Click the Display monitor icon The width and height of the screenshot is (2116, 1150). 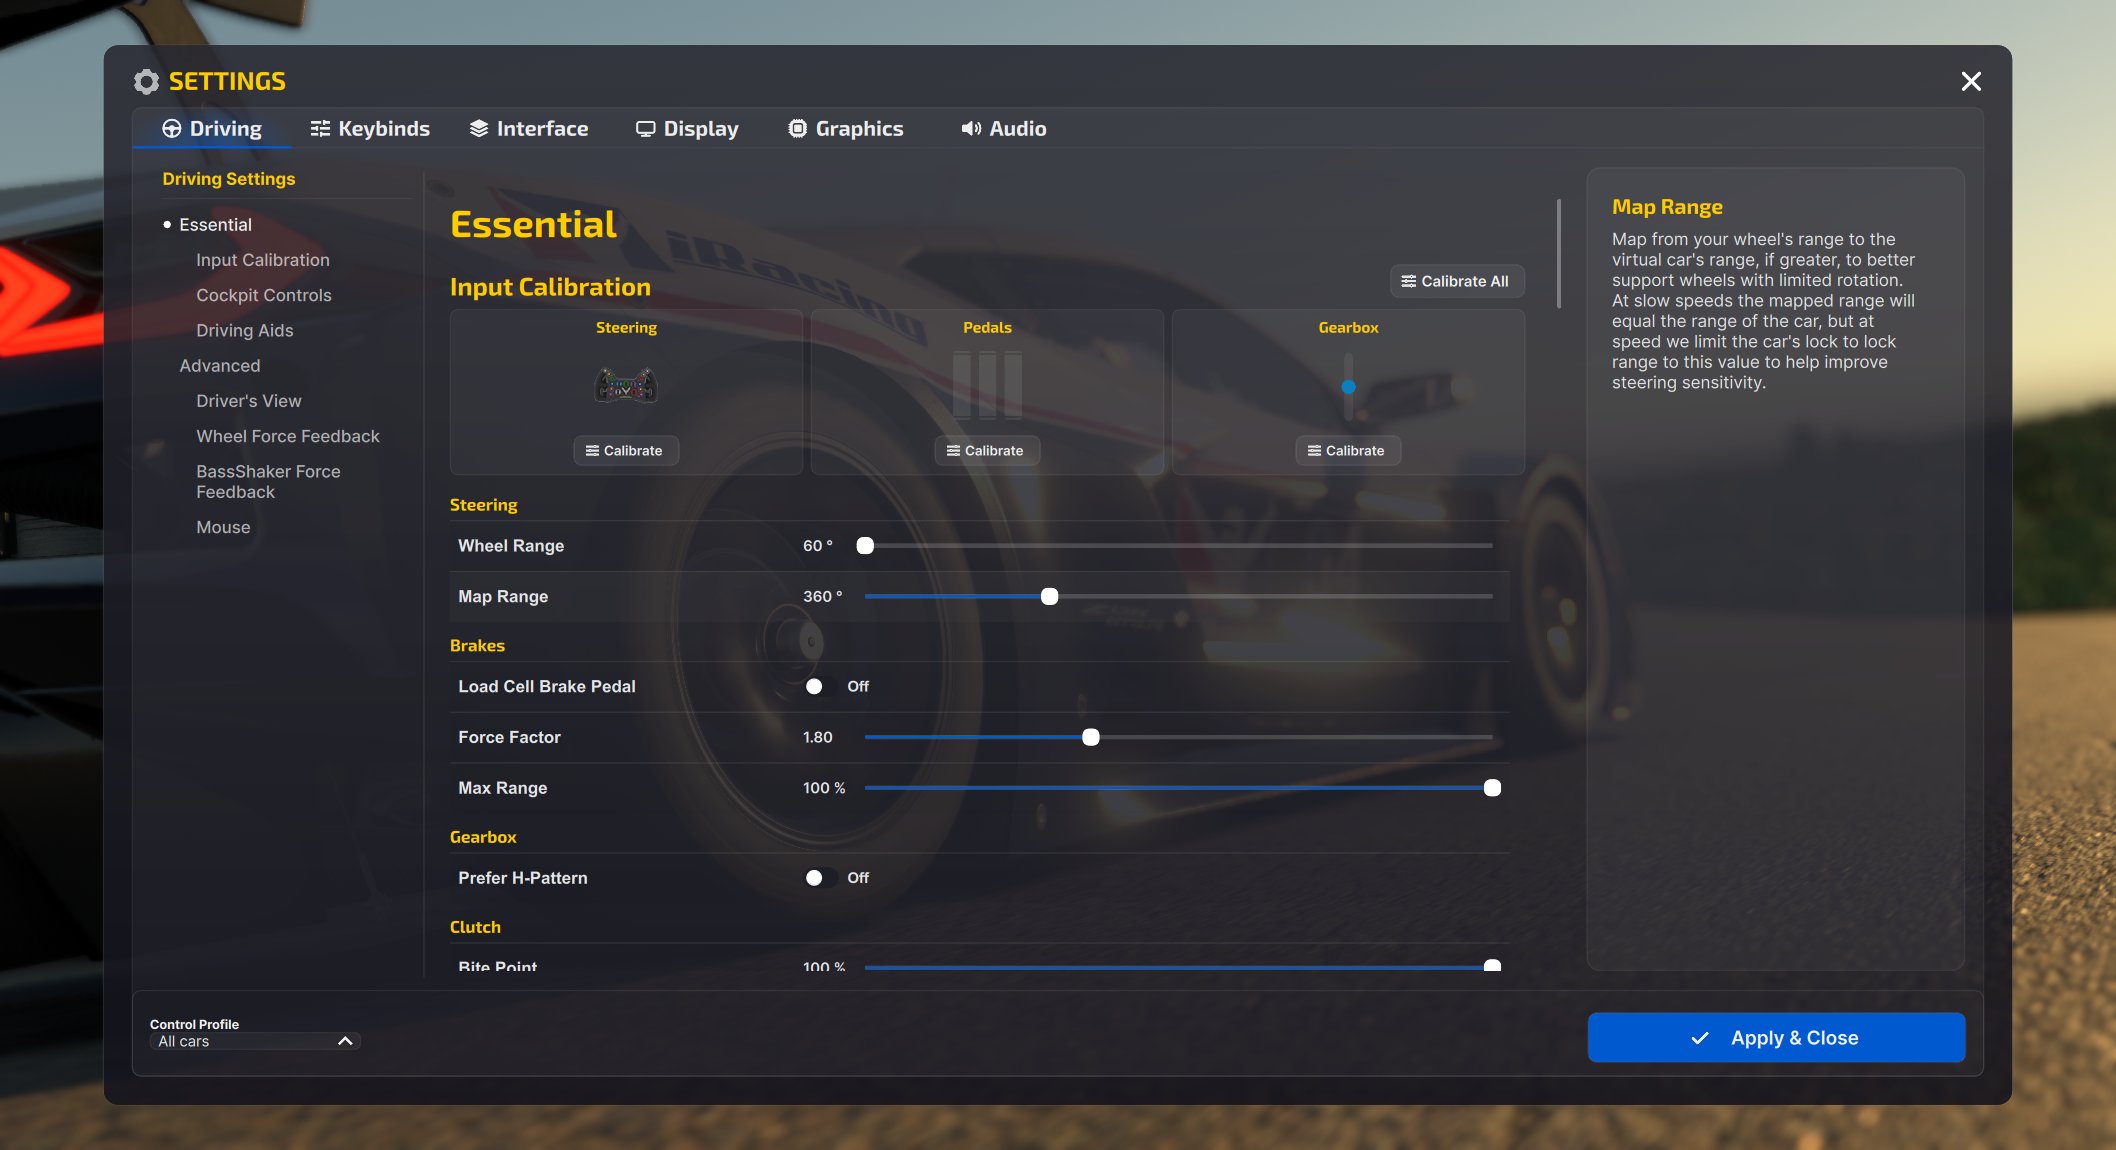[x=646, y=129]
